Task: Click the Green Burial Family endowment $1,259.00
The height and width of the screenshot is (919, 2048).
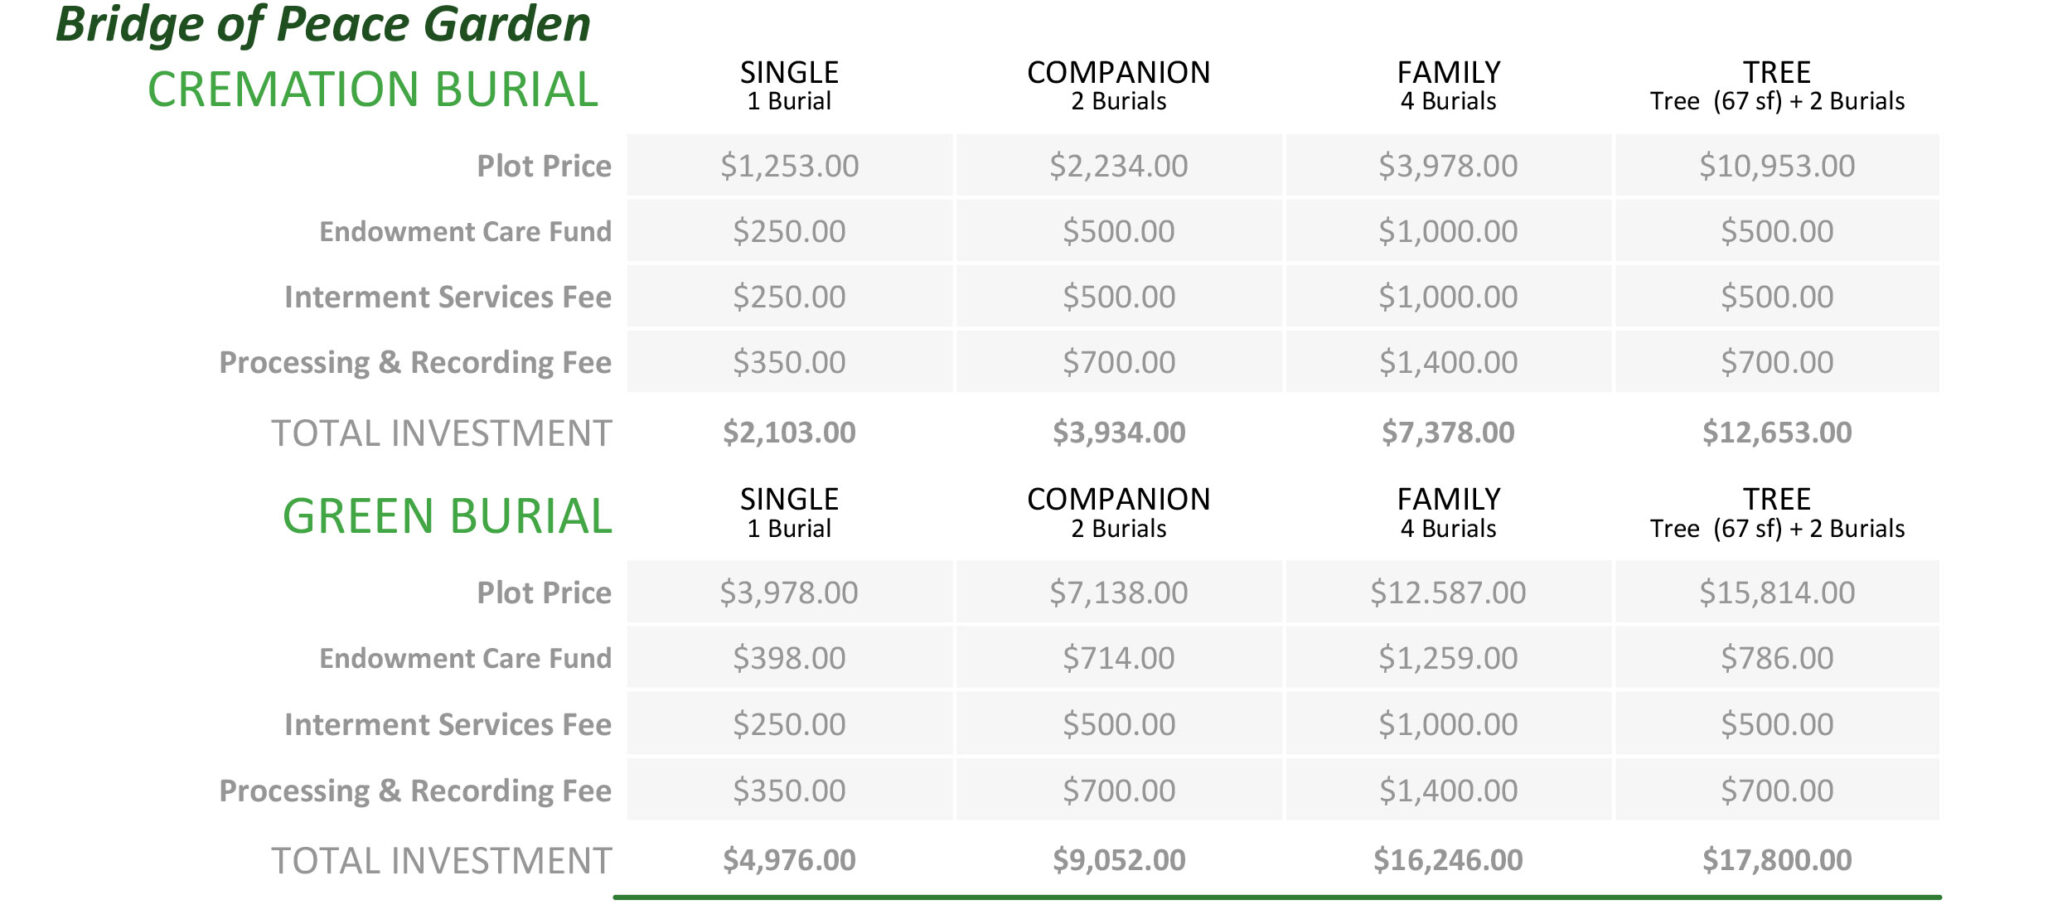Action: [1447, 658]
